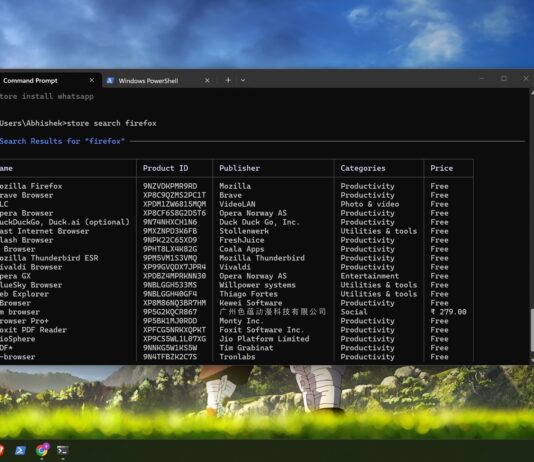Select 'Kewei Software' publisher cell
534x462 pixels.
click(251, 303)
